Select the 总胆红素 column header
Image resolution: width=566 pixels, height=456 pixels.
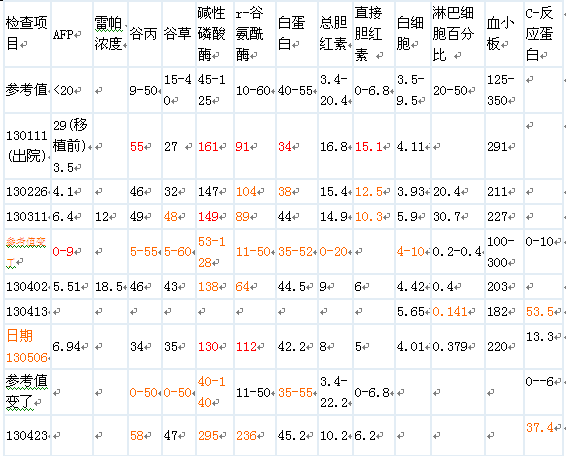(335, 34)
